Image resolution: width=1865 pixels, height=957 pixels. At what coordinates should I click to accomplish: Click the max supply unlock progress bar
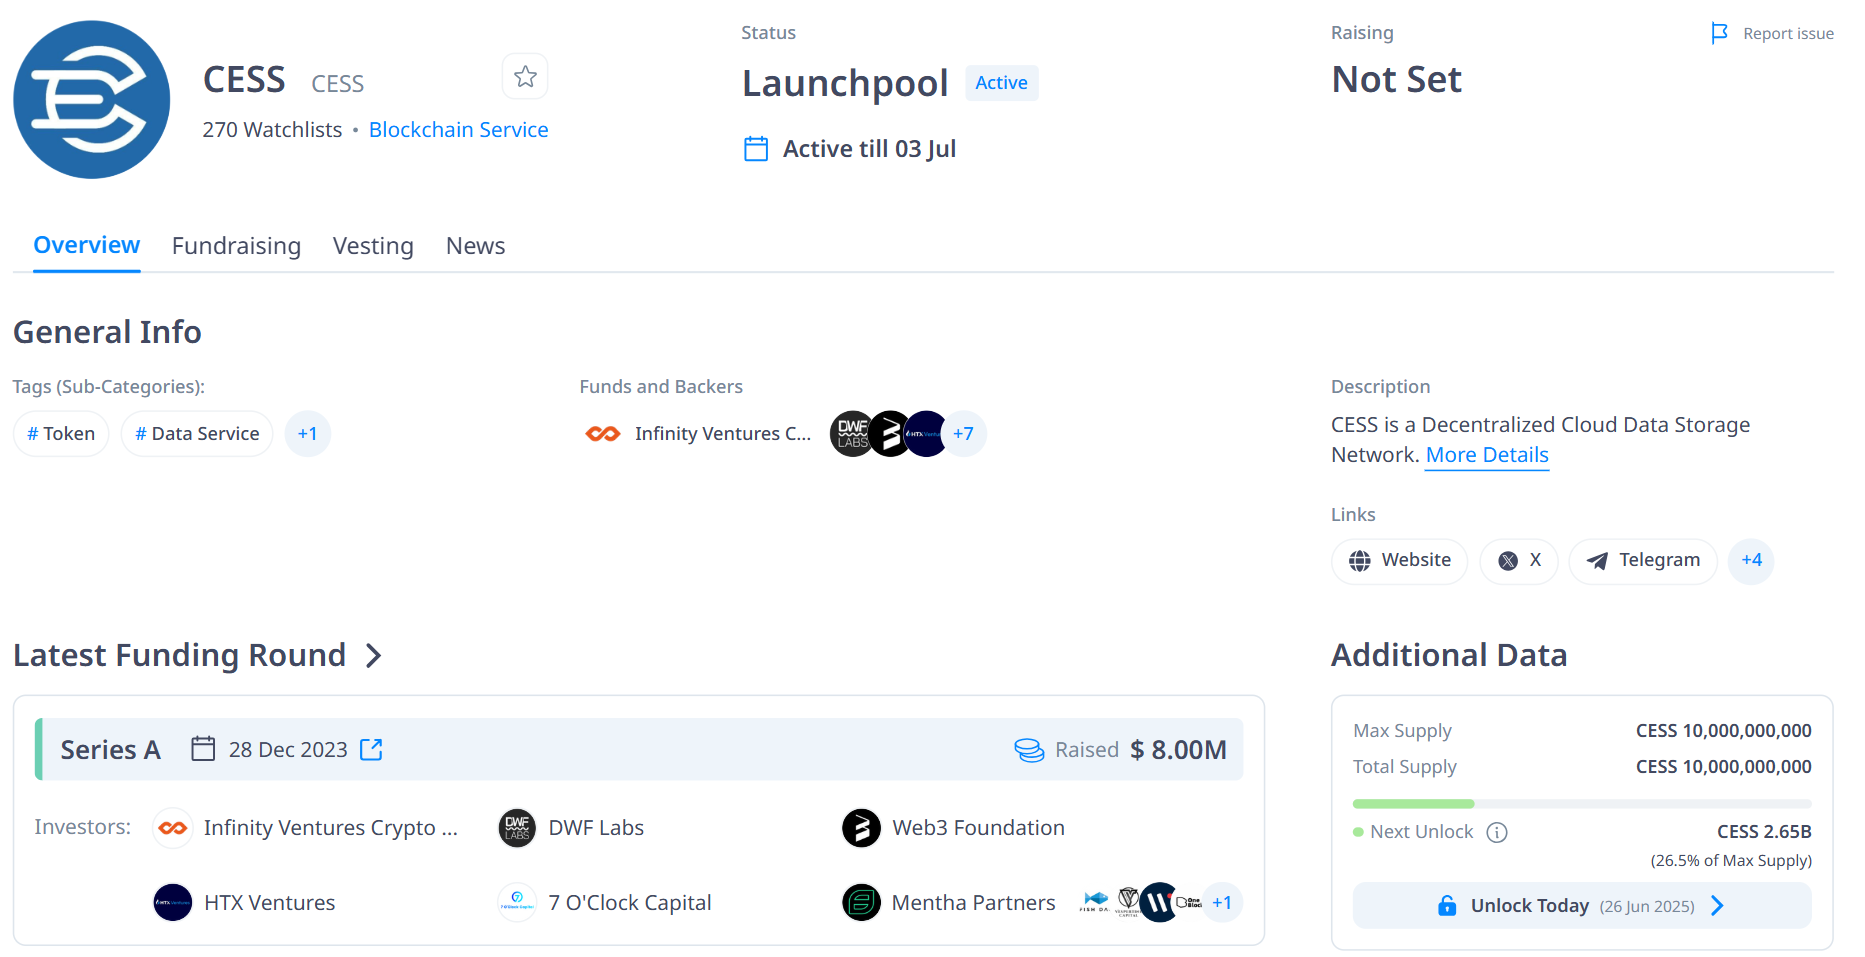tap(1582, 804)
